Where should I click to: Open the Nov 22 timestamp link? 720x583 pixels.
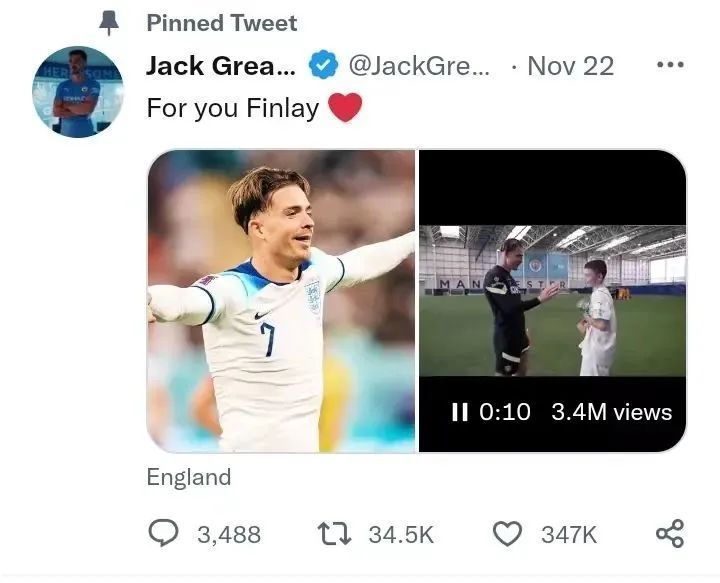570,66
